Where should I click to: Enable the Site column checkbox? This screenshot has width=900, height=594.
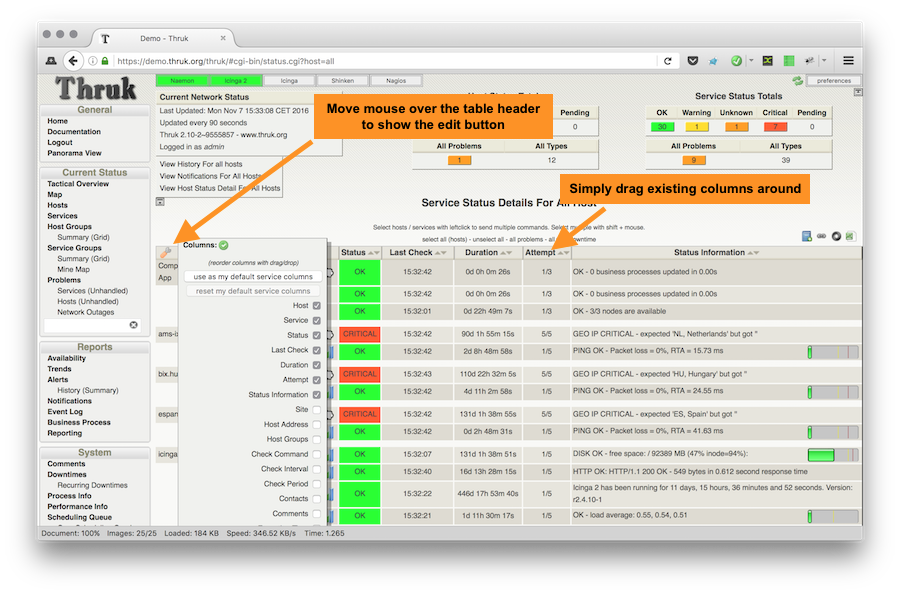(x=317, y=410)
